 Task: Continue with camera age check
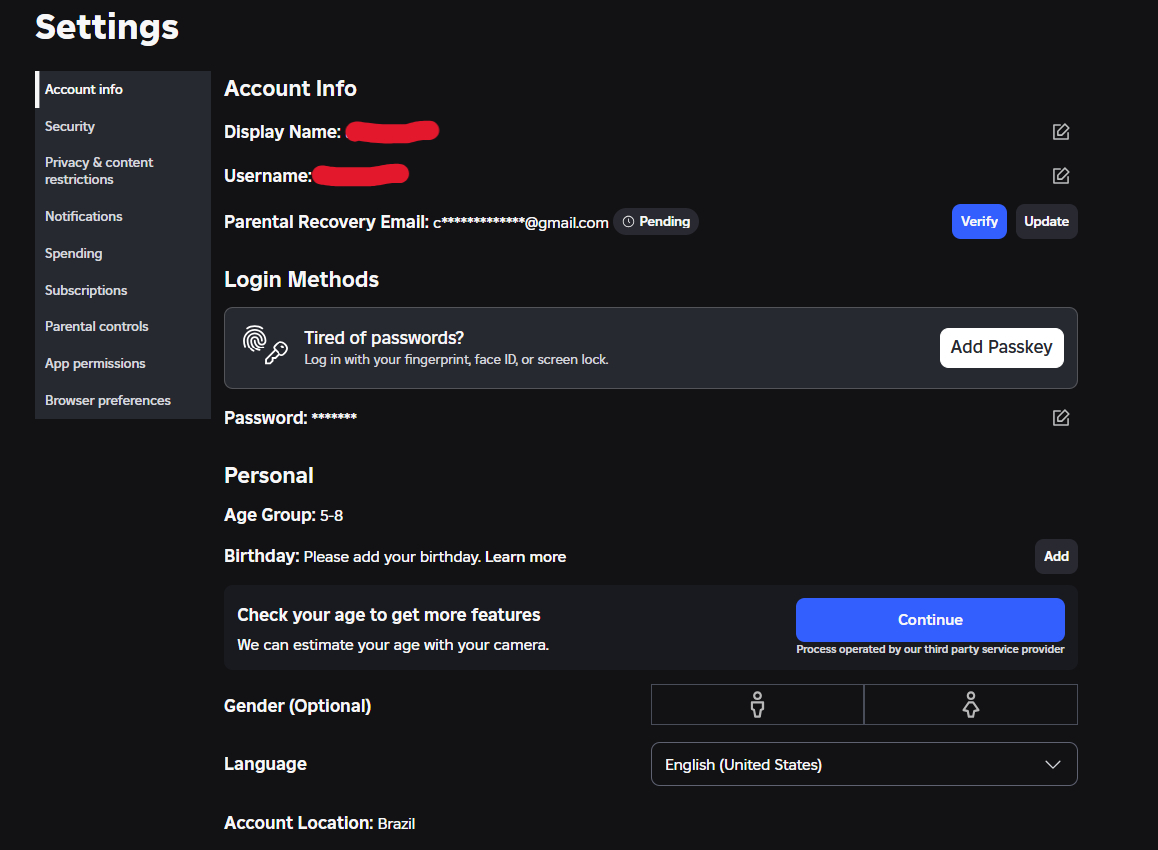(930, 620)
